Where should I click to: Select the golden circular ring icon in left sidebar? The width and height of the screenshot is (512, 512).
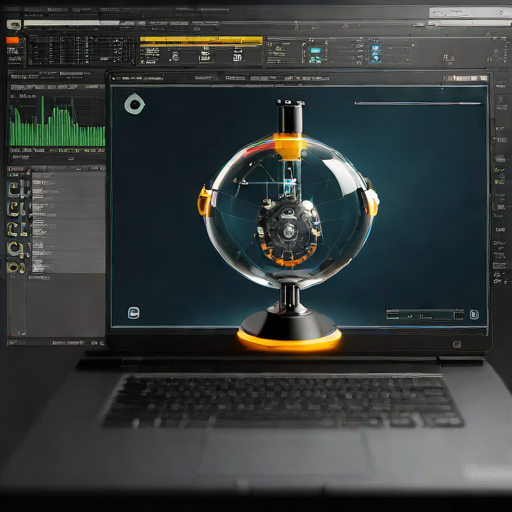15,248
